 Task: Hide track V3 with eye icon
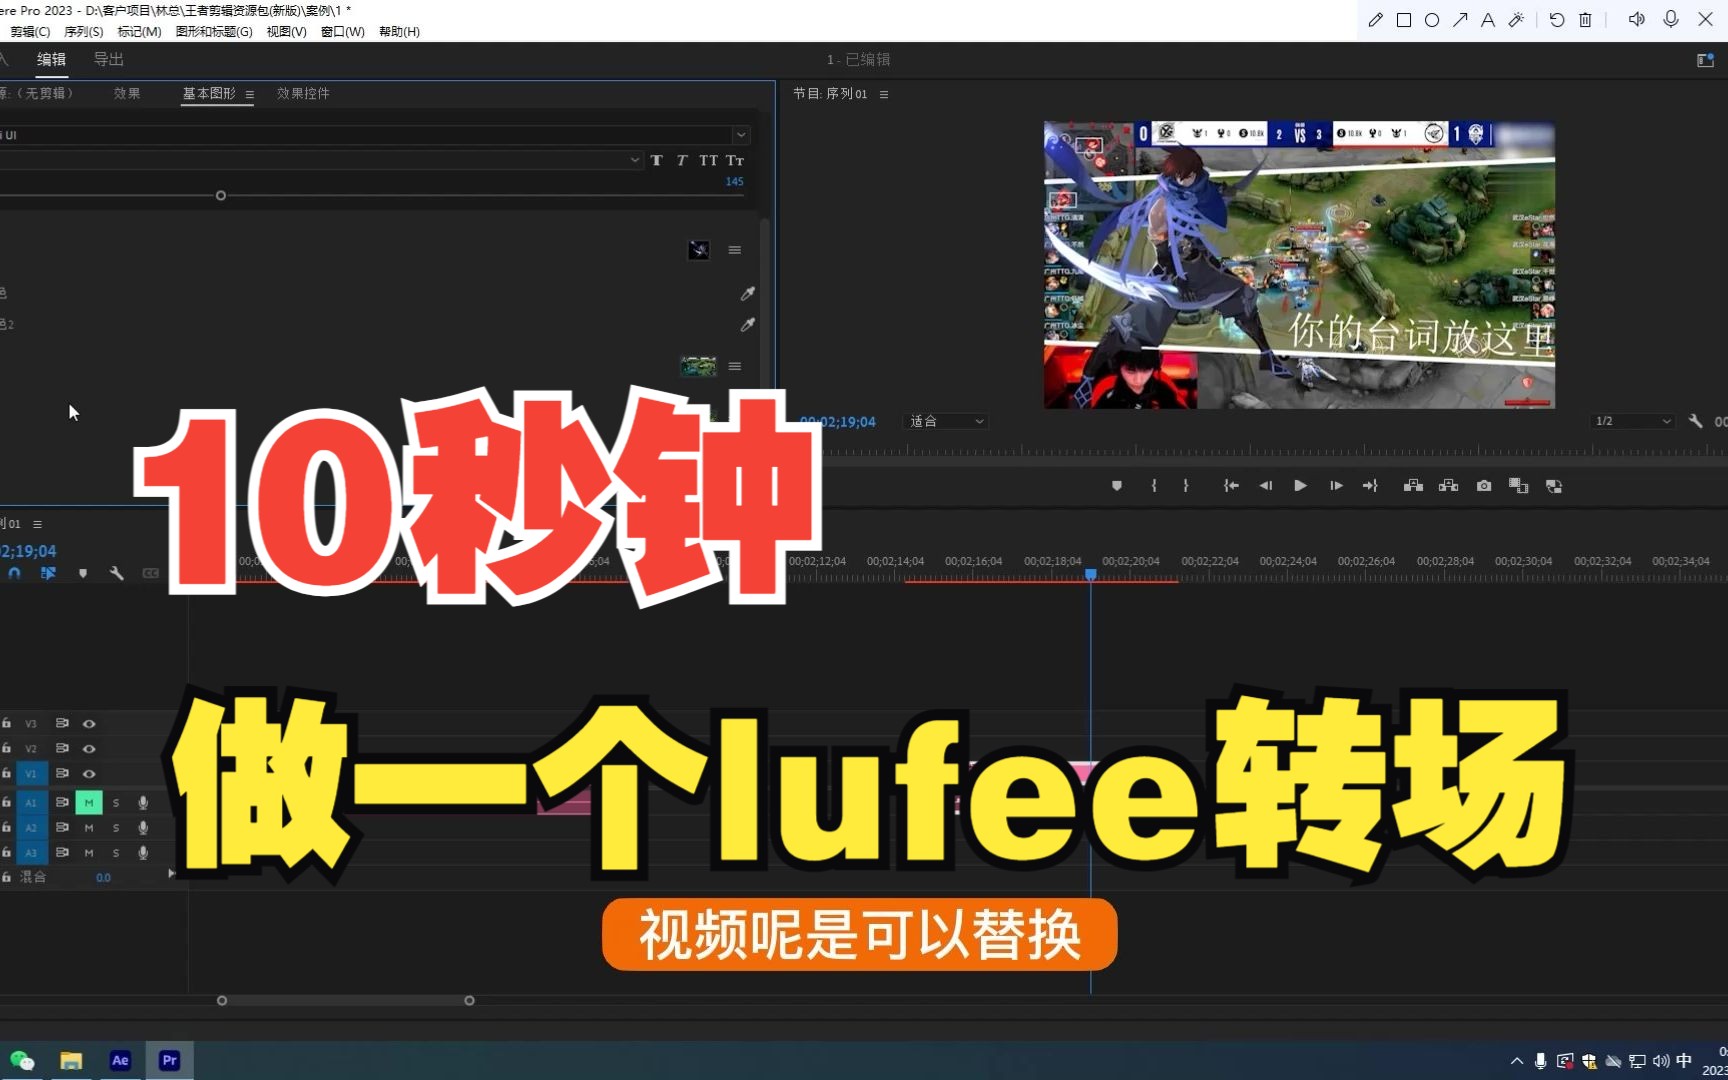click(89, 723)
